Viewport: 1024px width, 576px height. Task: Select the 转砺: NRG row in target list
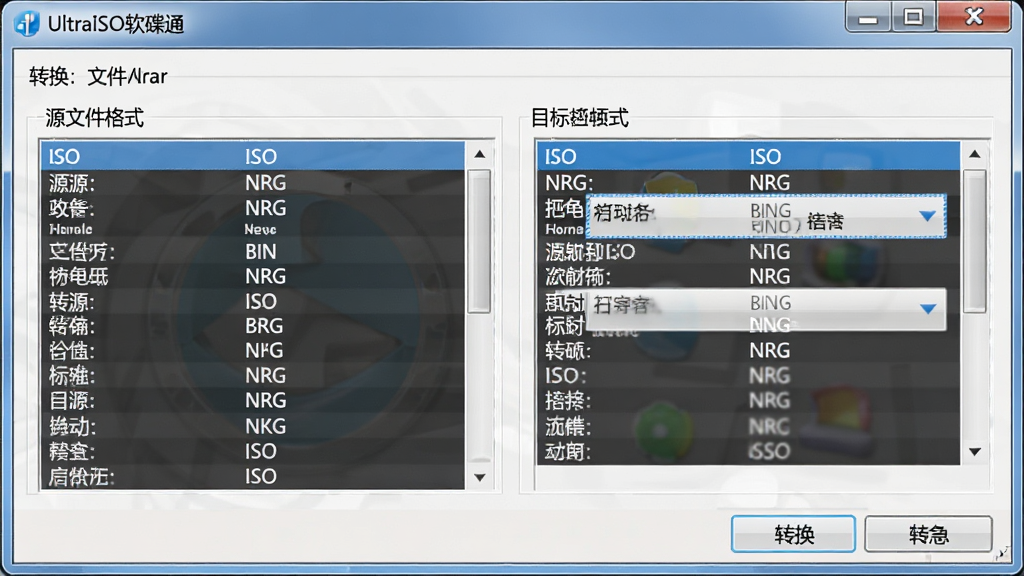click(x=748, y=351)
